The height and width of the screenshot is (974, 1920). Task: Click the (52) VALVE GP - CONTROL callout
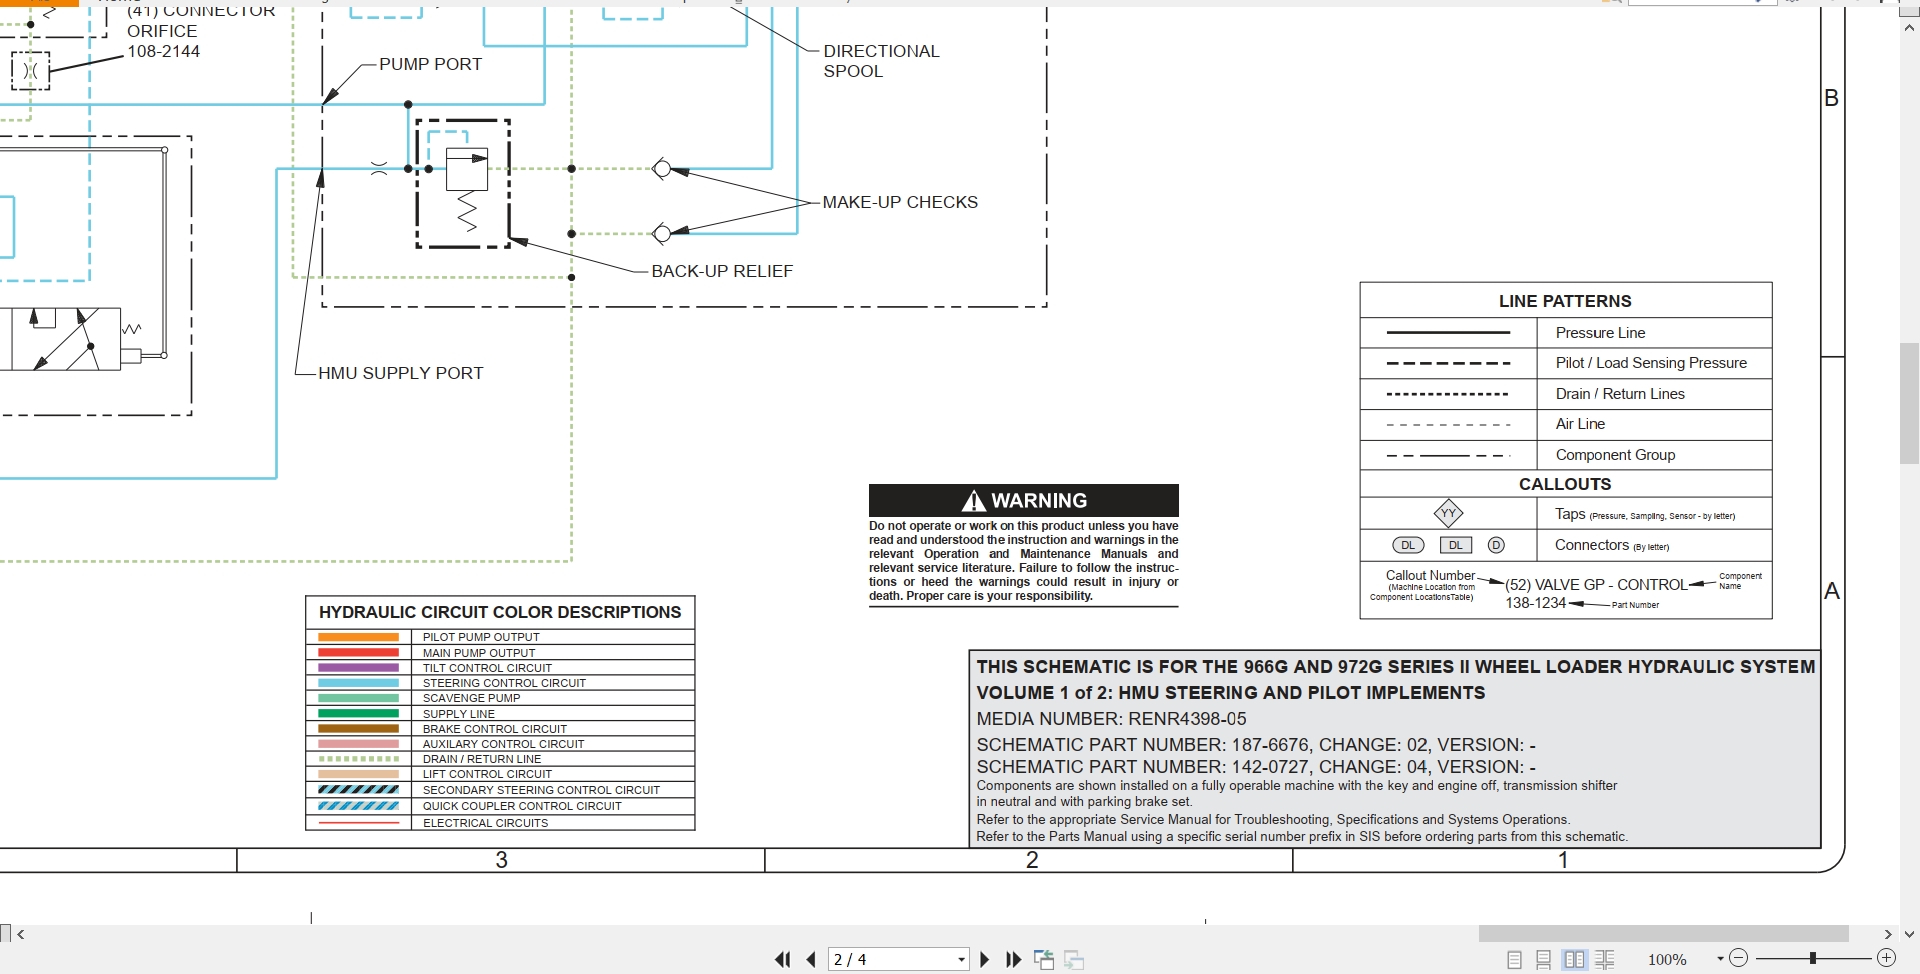(x=1596, y=585)
